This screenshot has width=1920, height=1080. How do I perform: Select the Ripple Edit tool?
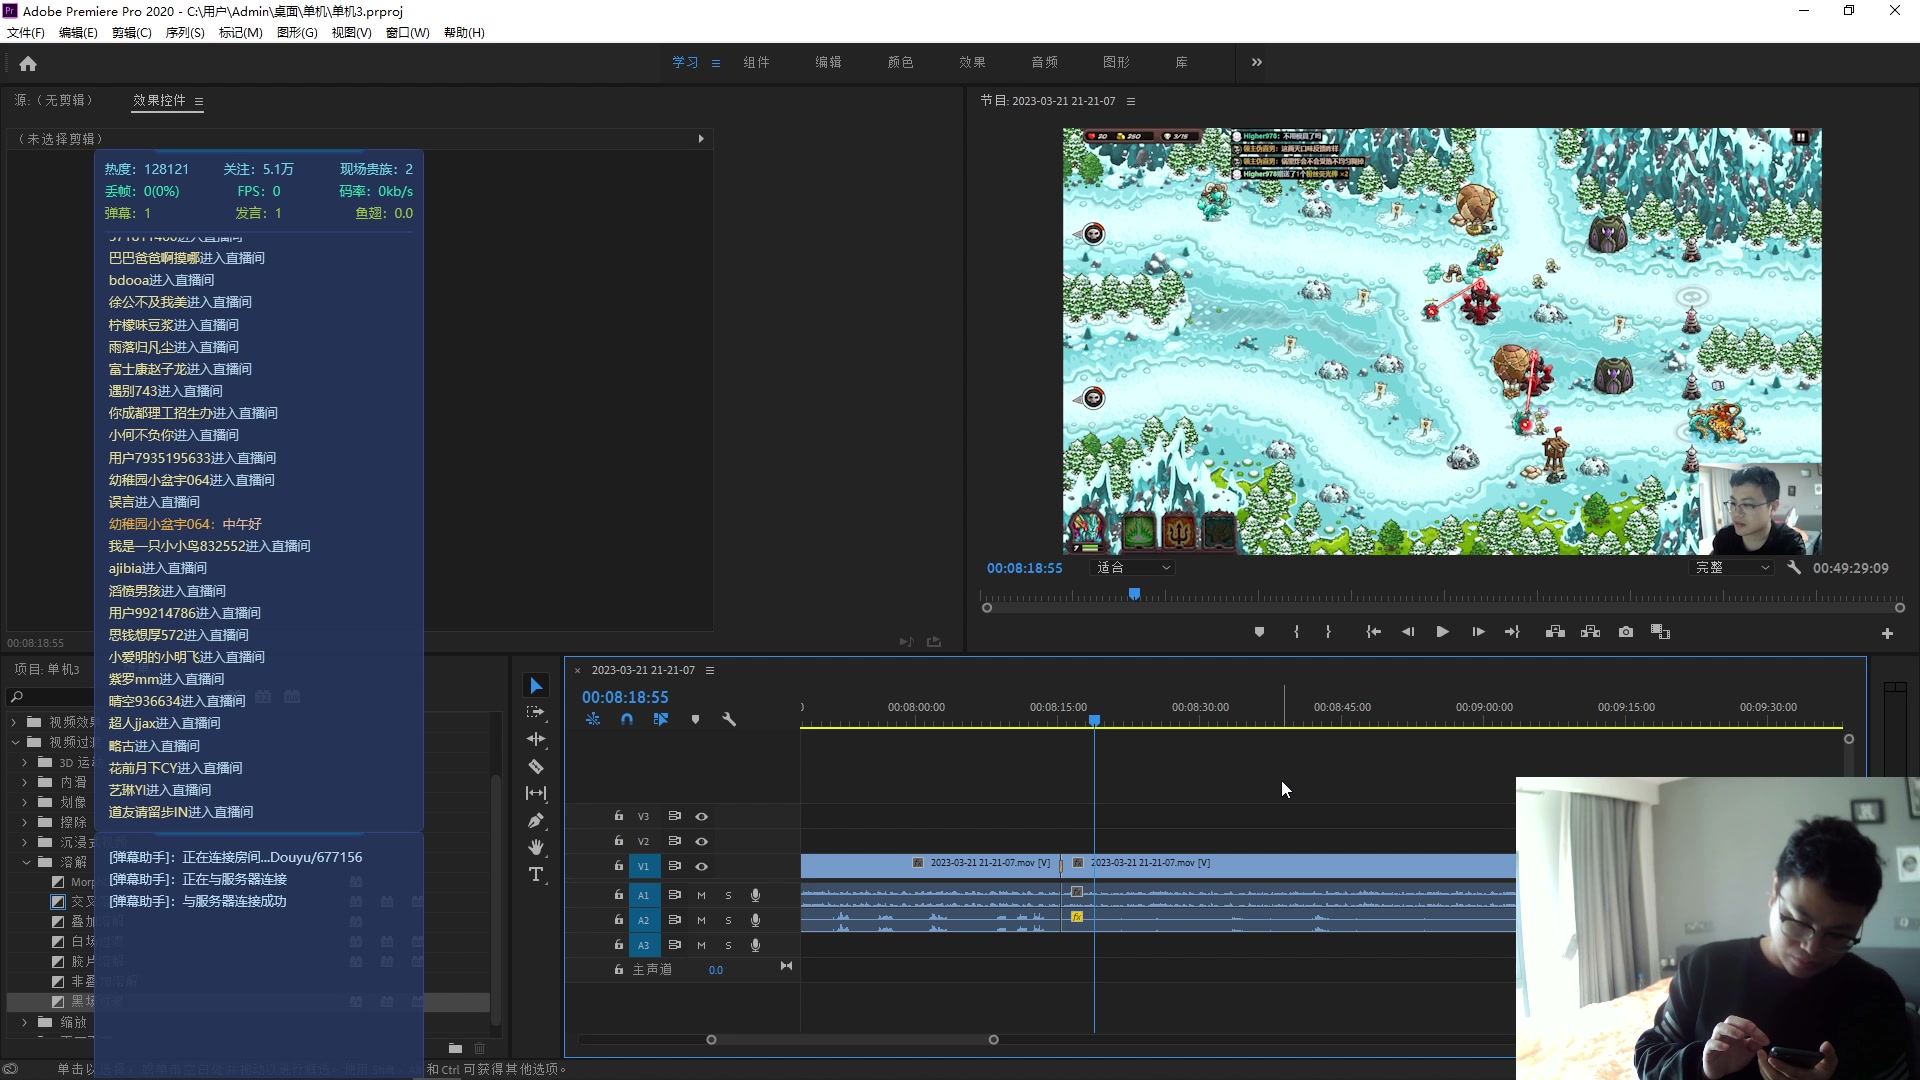(x=536, y=739)
